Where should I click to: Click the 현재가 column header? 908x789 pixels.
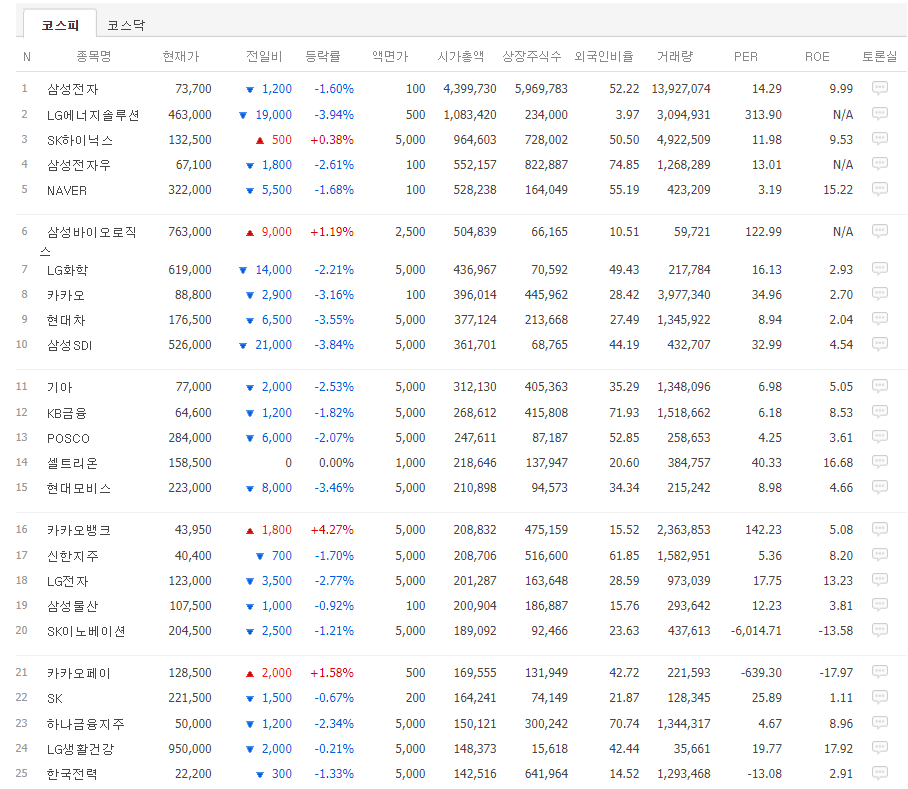(x=181, y=57)
